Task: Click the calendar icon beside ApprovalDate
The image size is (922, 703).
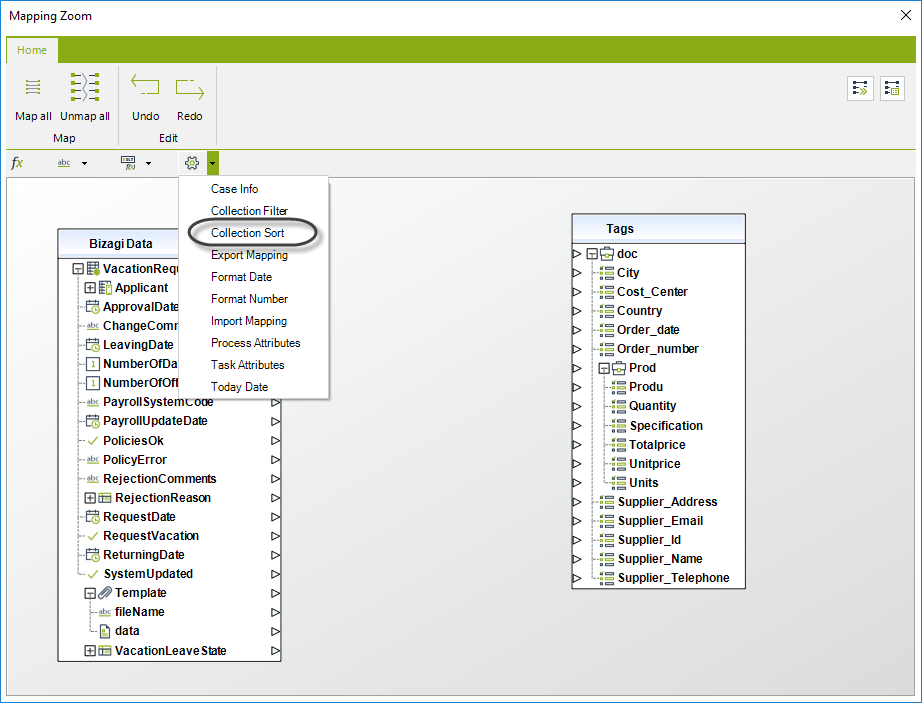Action: tap(92, 307)
